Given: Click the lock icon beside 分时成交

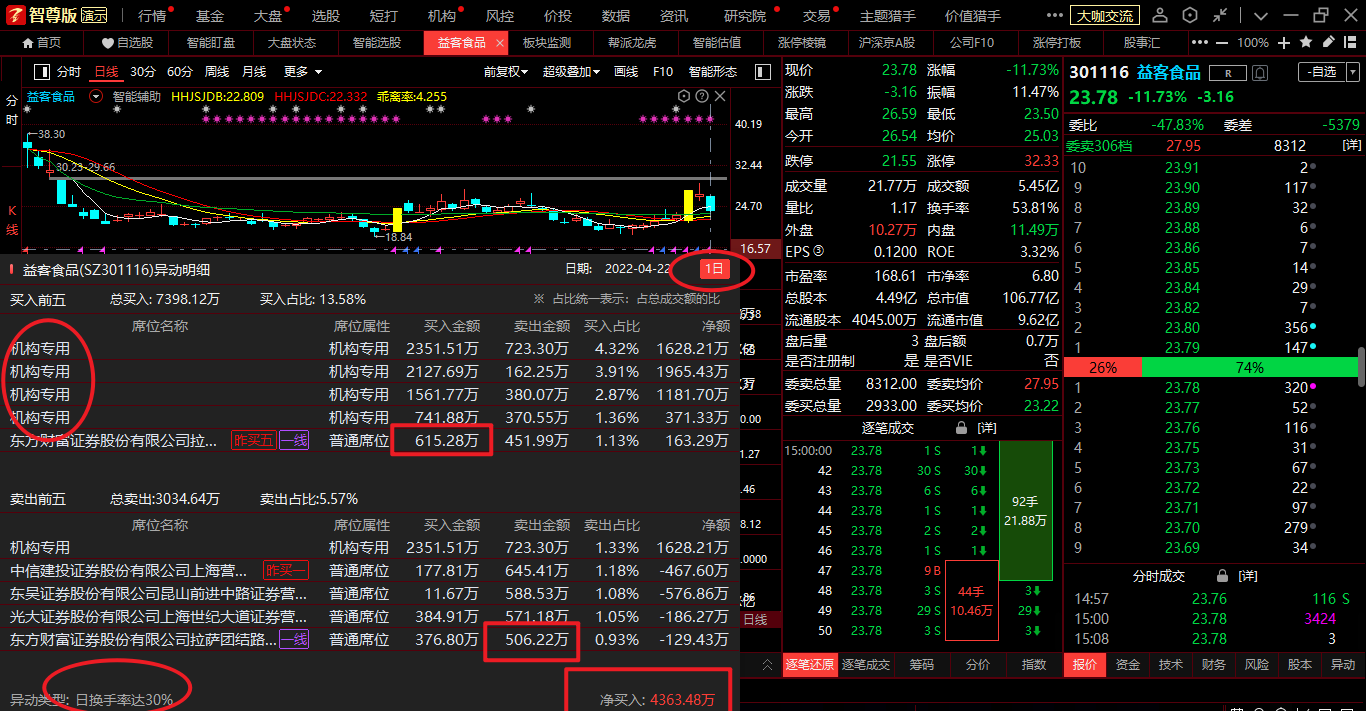Looking at the screenshot, I should tap(1221, 576).
